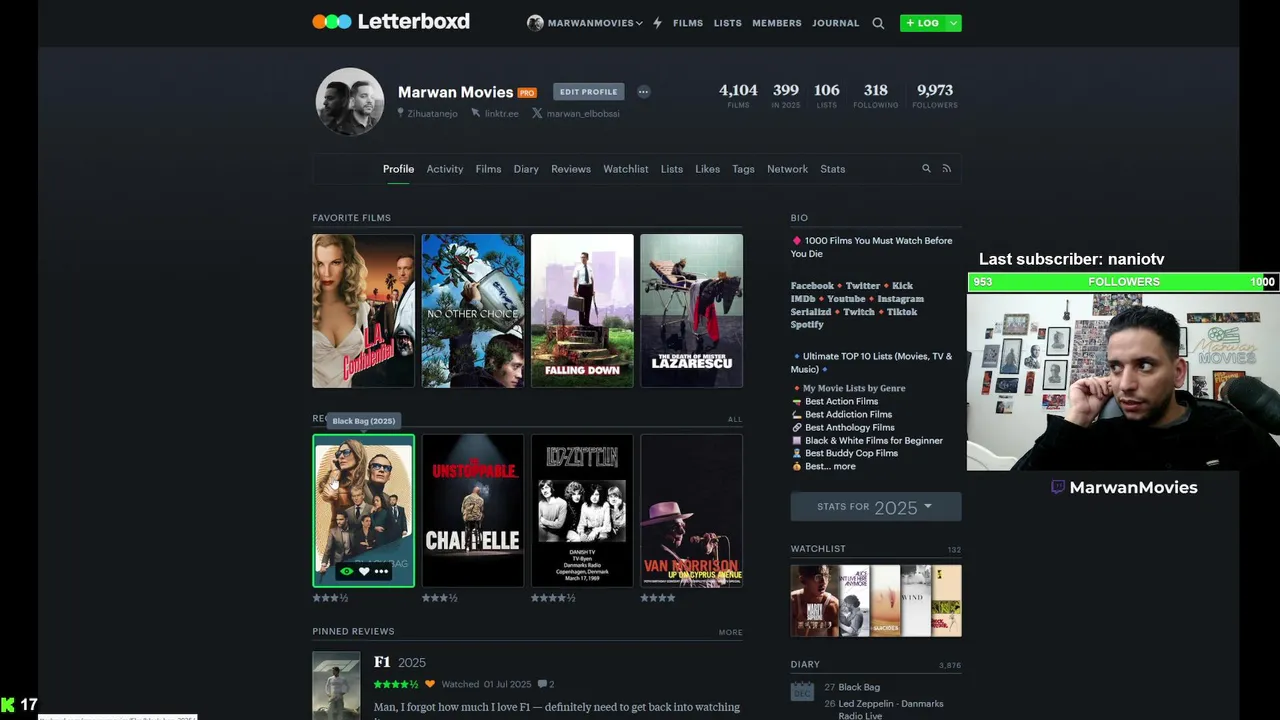Click the orange PRO badge

[527, 93]
